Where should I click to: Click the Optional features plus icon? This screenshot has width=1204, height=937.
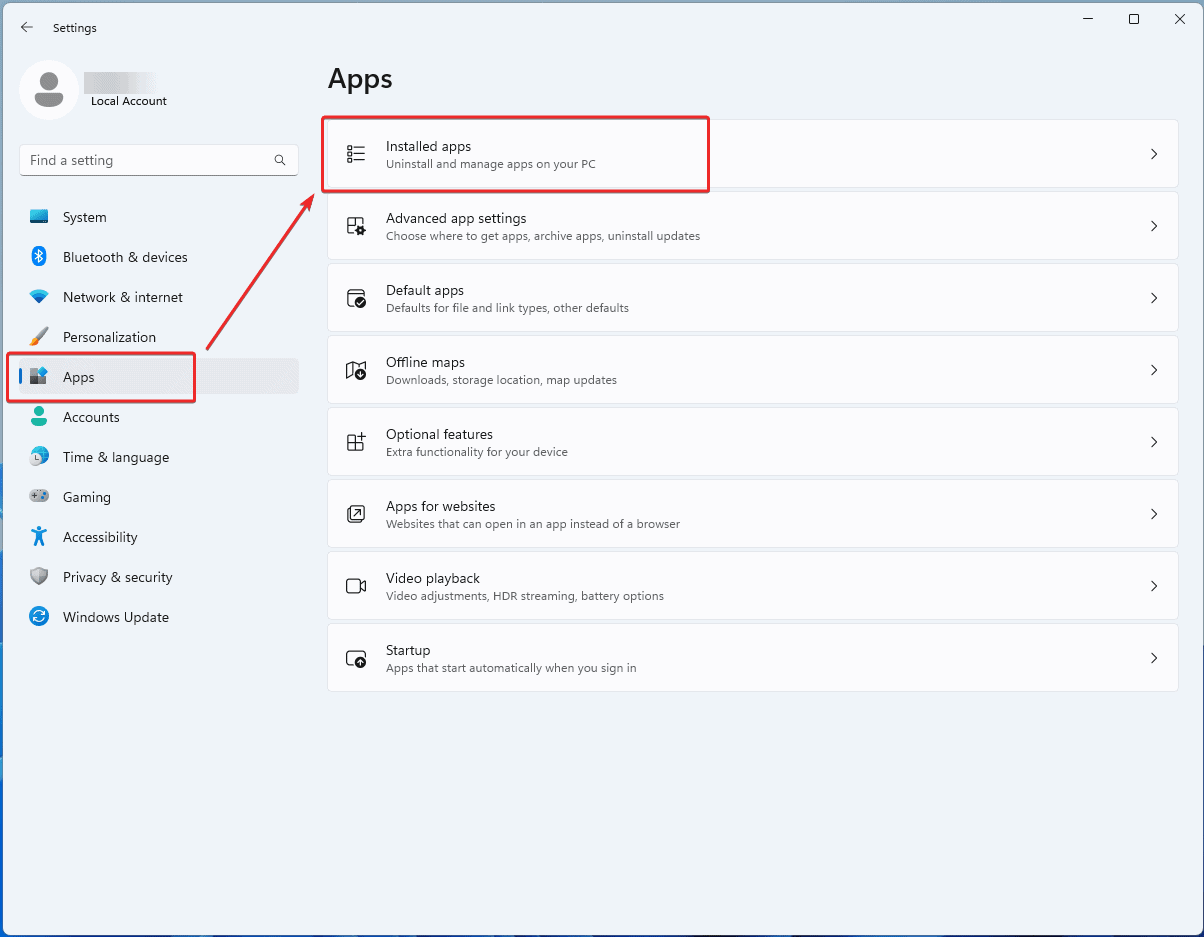coord(356,442)
